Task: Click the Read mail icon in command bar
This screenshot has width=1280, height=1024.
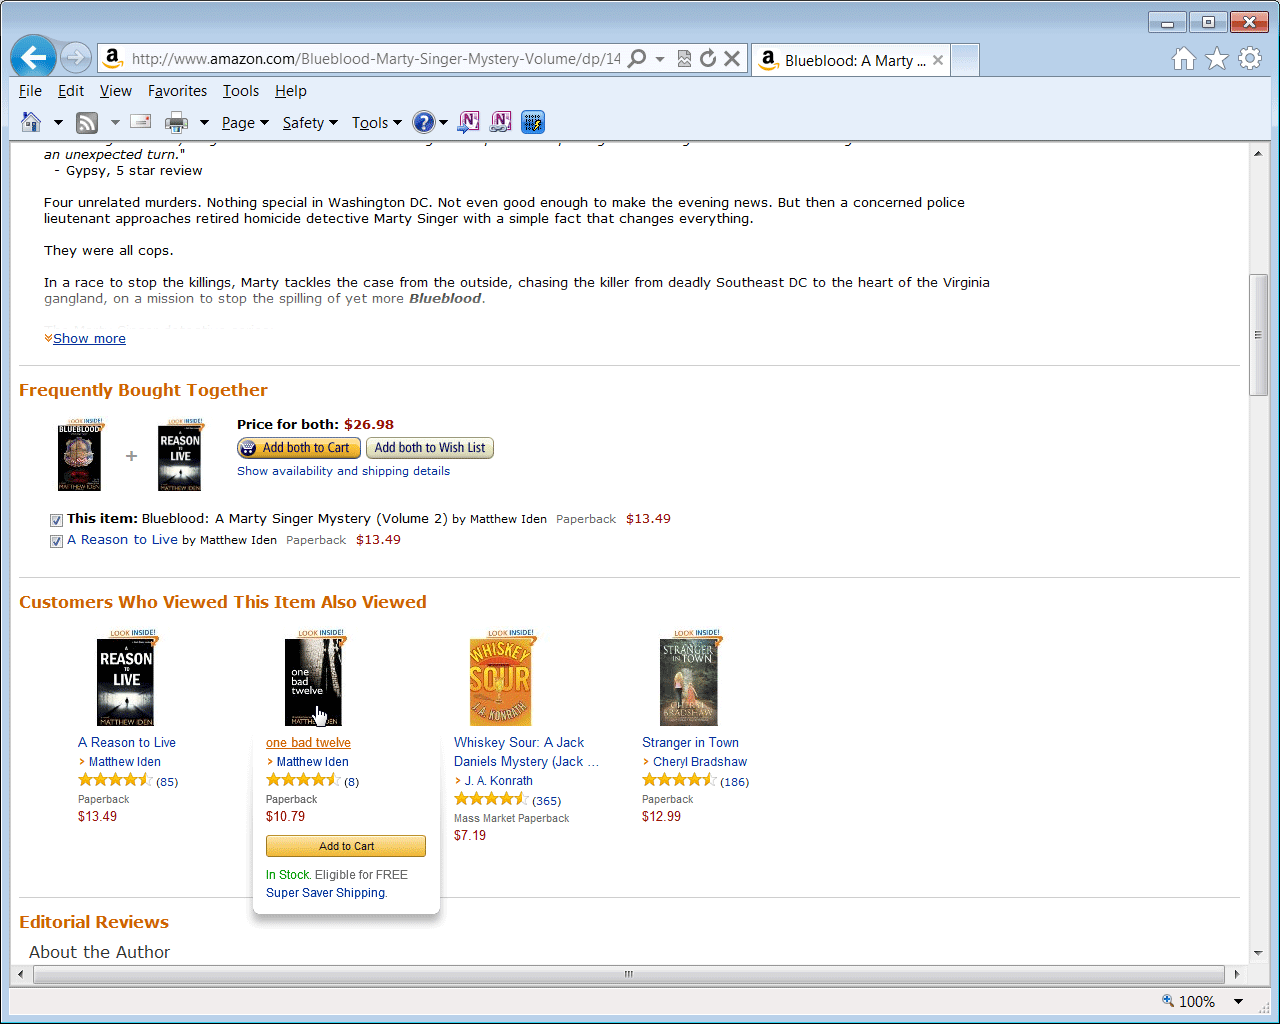Action: (141, 122)
